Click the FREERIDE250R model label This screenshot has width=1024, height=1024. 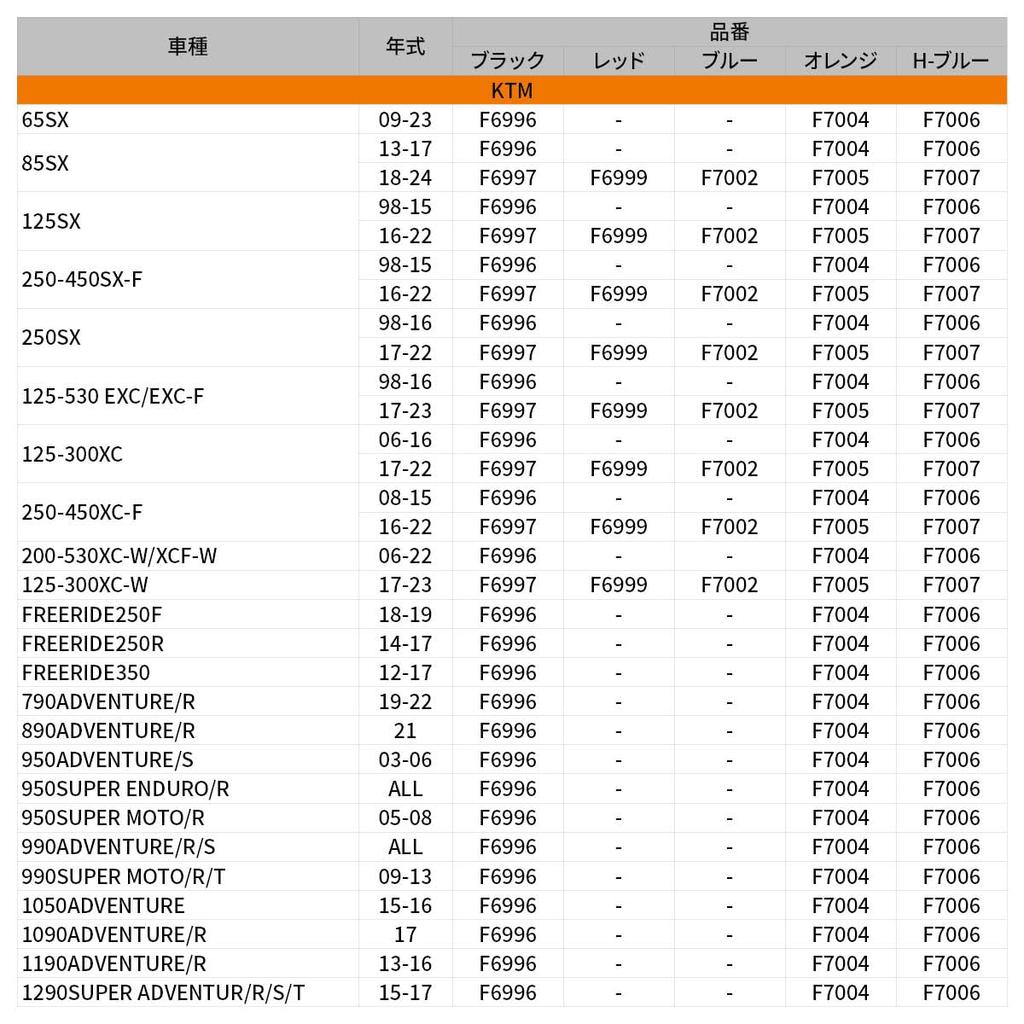pyautogui.click(x=93, y=643)
